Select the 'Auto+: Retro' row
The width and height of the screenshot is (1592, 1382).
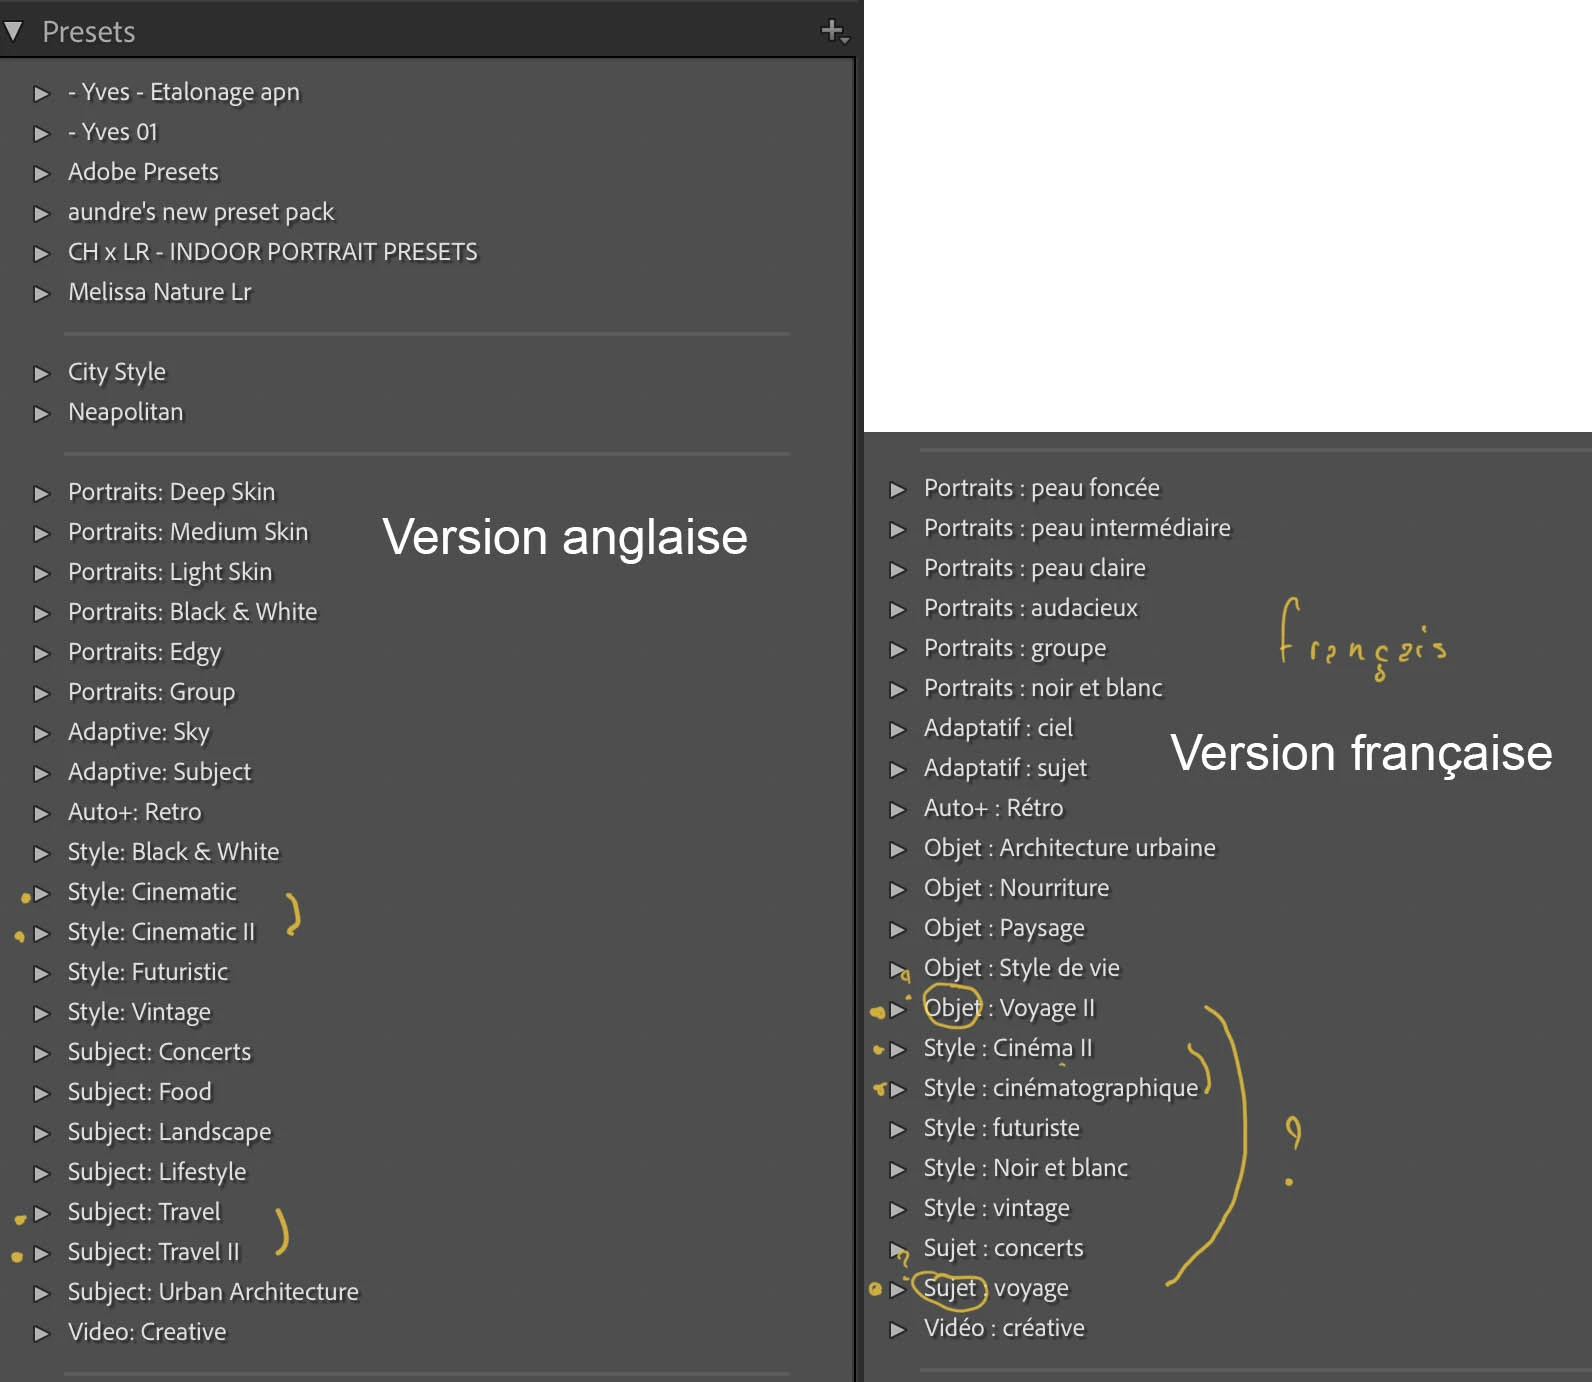coord(135,812)
